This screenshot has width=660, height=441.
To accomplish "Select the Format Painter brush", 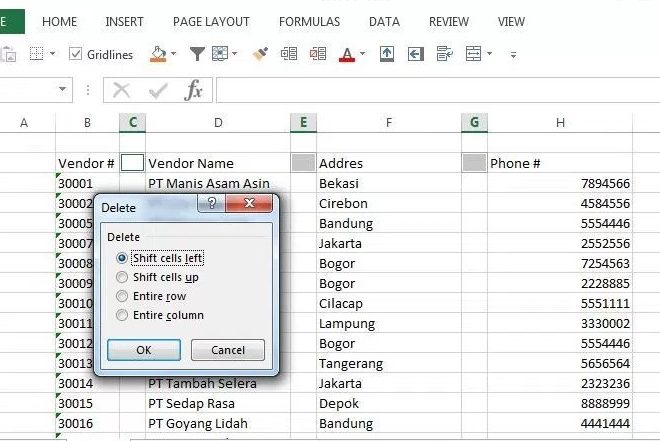I will click(x=261, y=54).
